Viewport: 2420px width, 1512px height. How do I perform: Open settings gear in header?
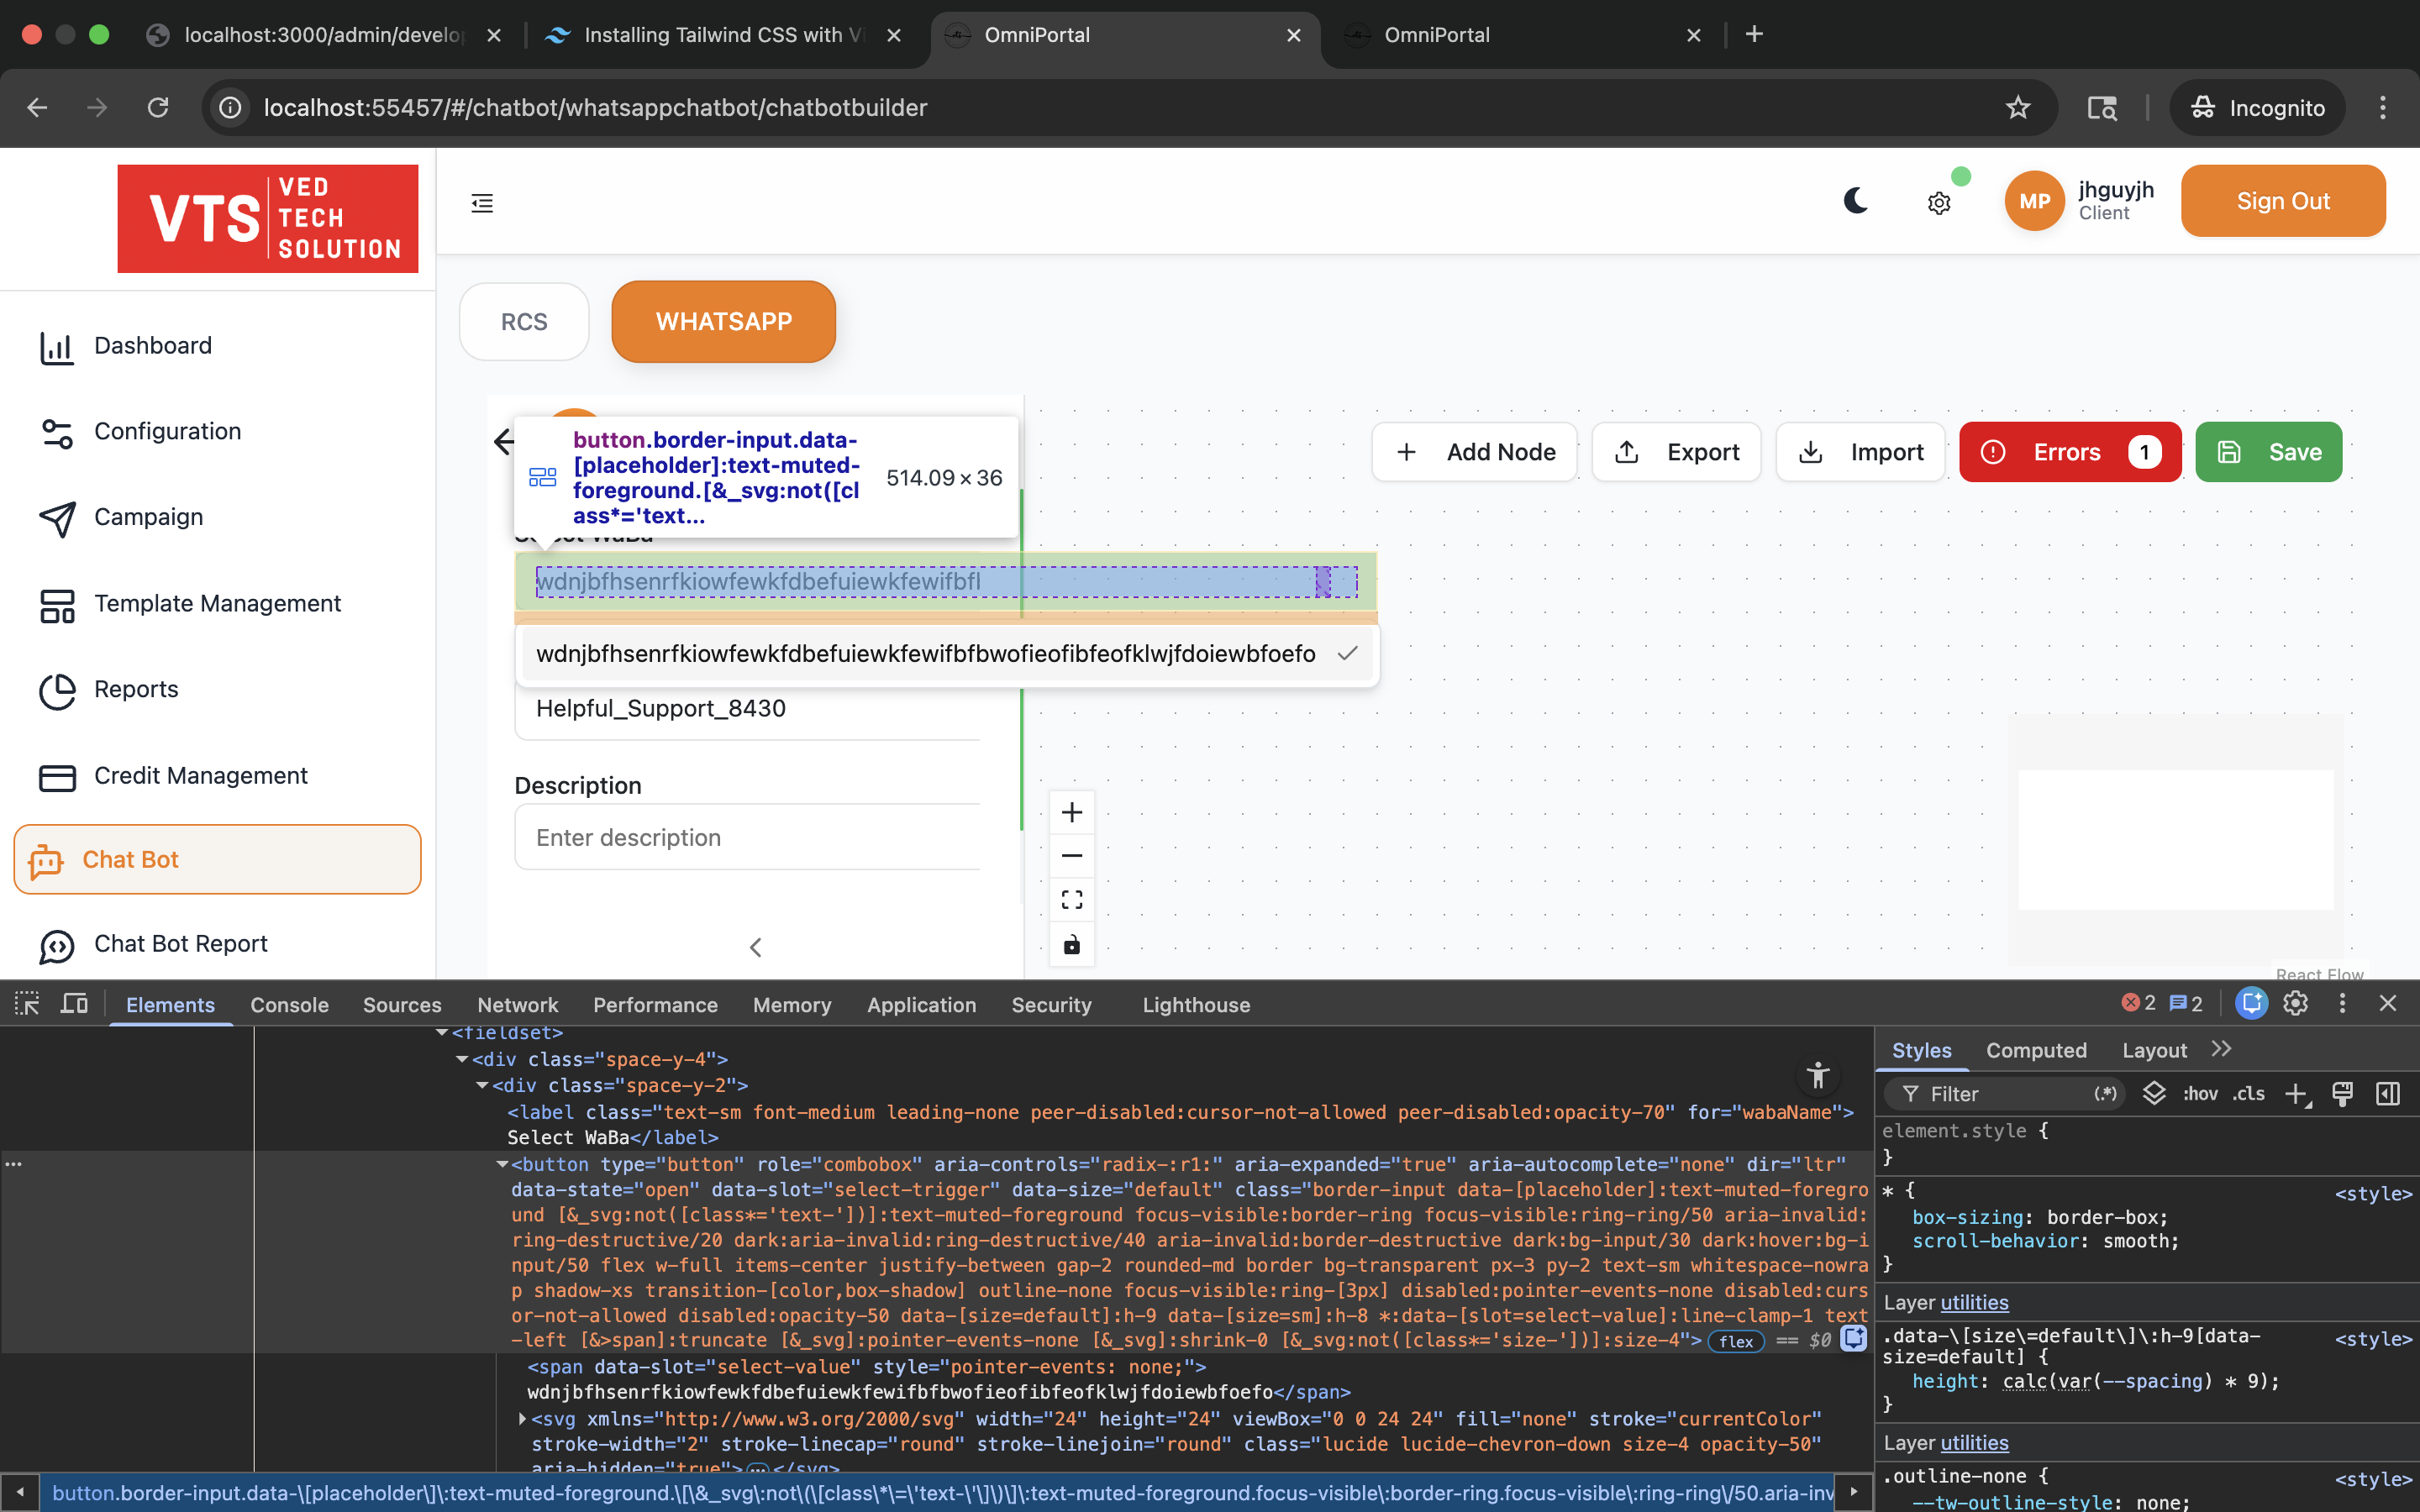point(1939,203)
